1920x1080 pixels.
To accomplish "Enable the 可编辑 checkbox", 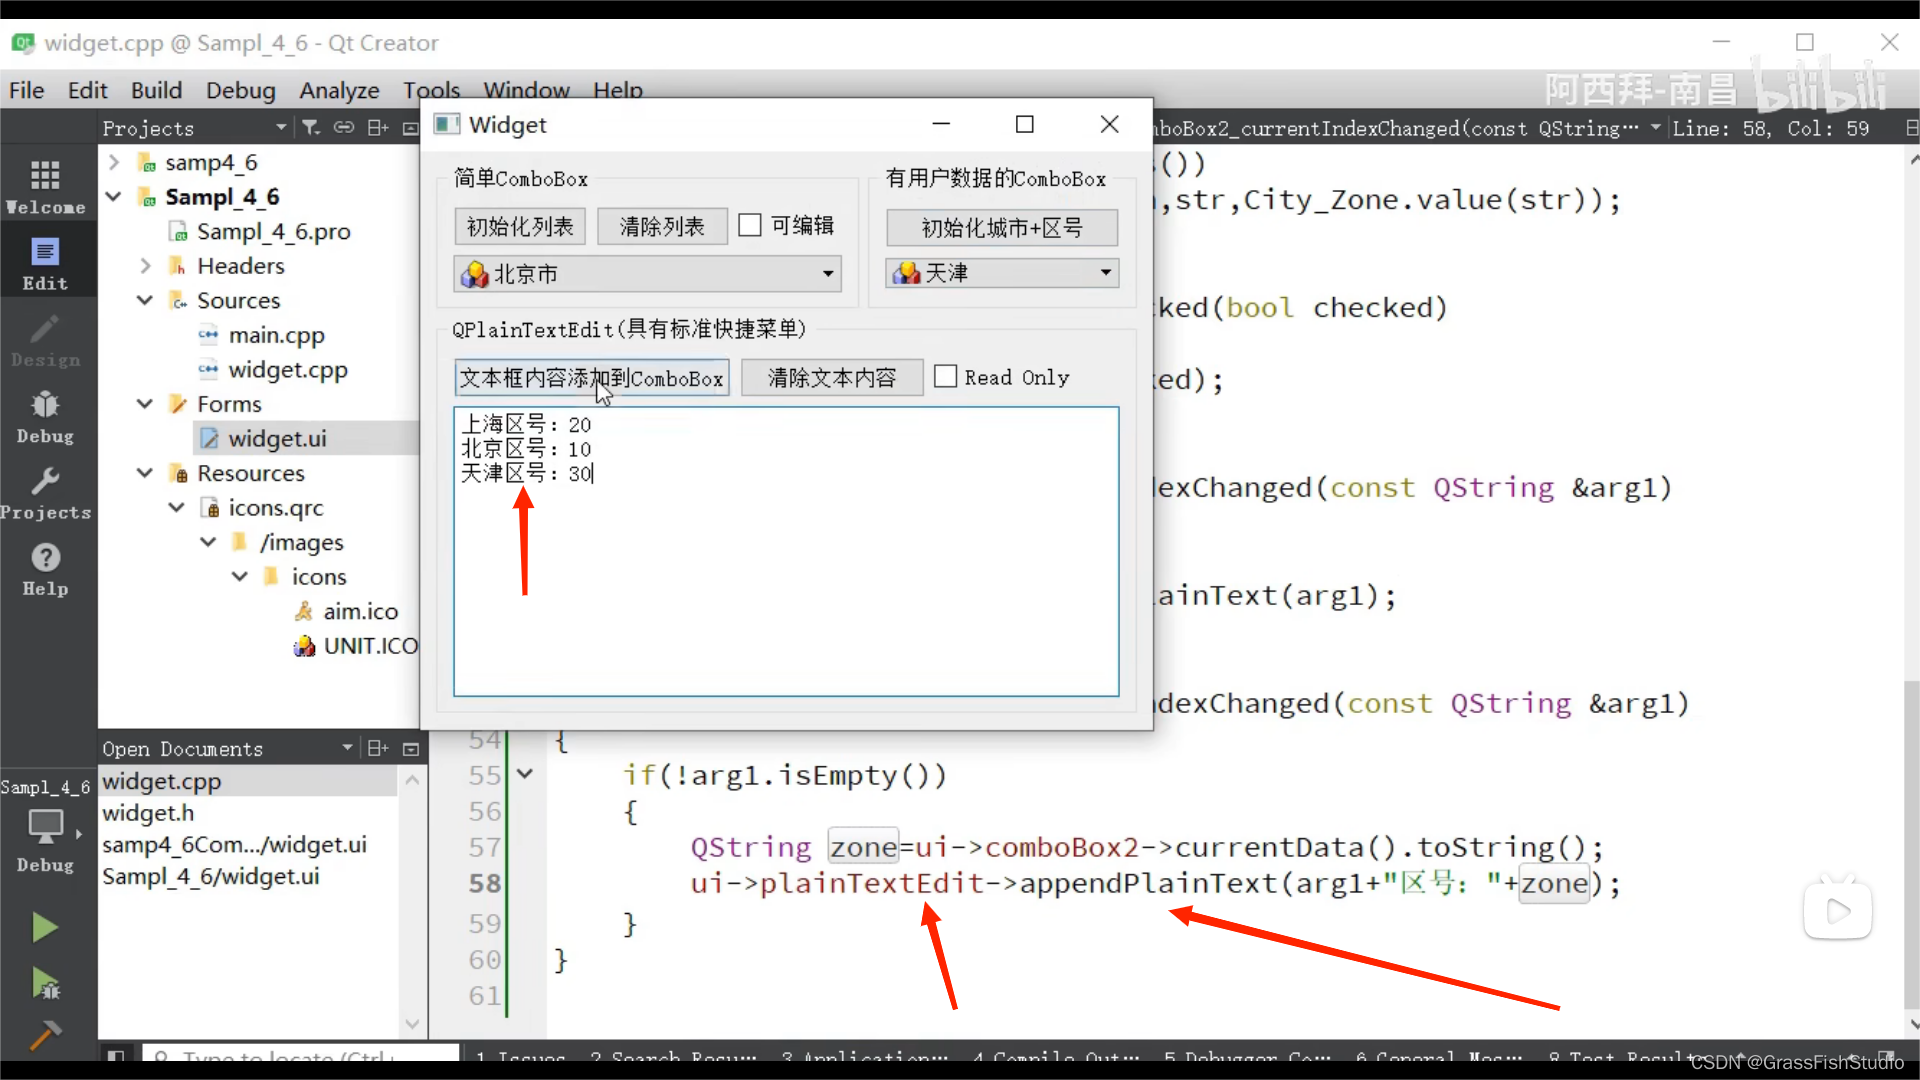I will 750,224.
